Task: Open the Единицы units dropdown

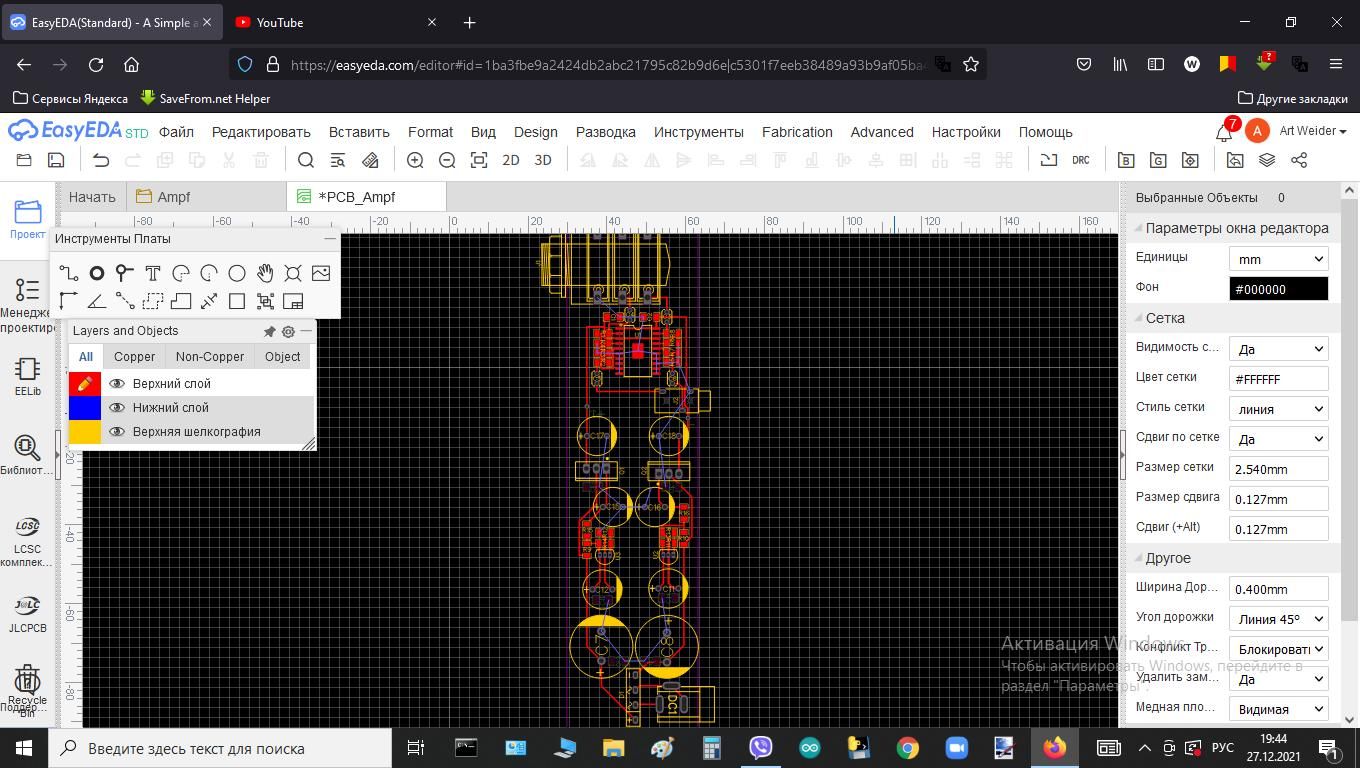Action: (1278, 259)
